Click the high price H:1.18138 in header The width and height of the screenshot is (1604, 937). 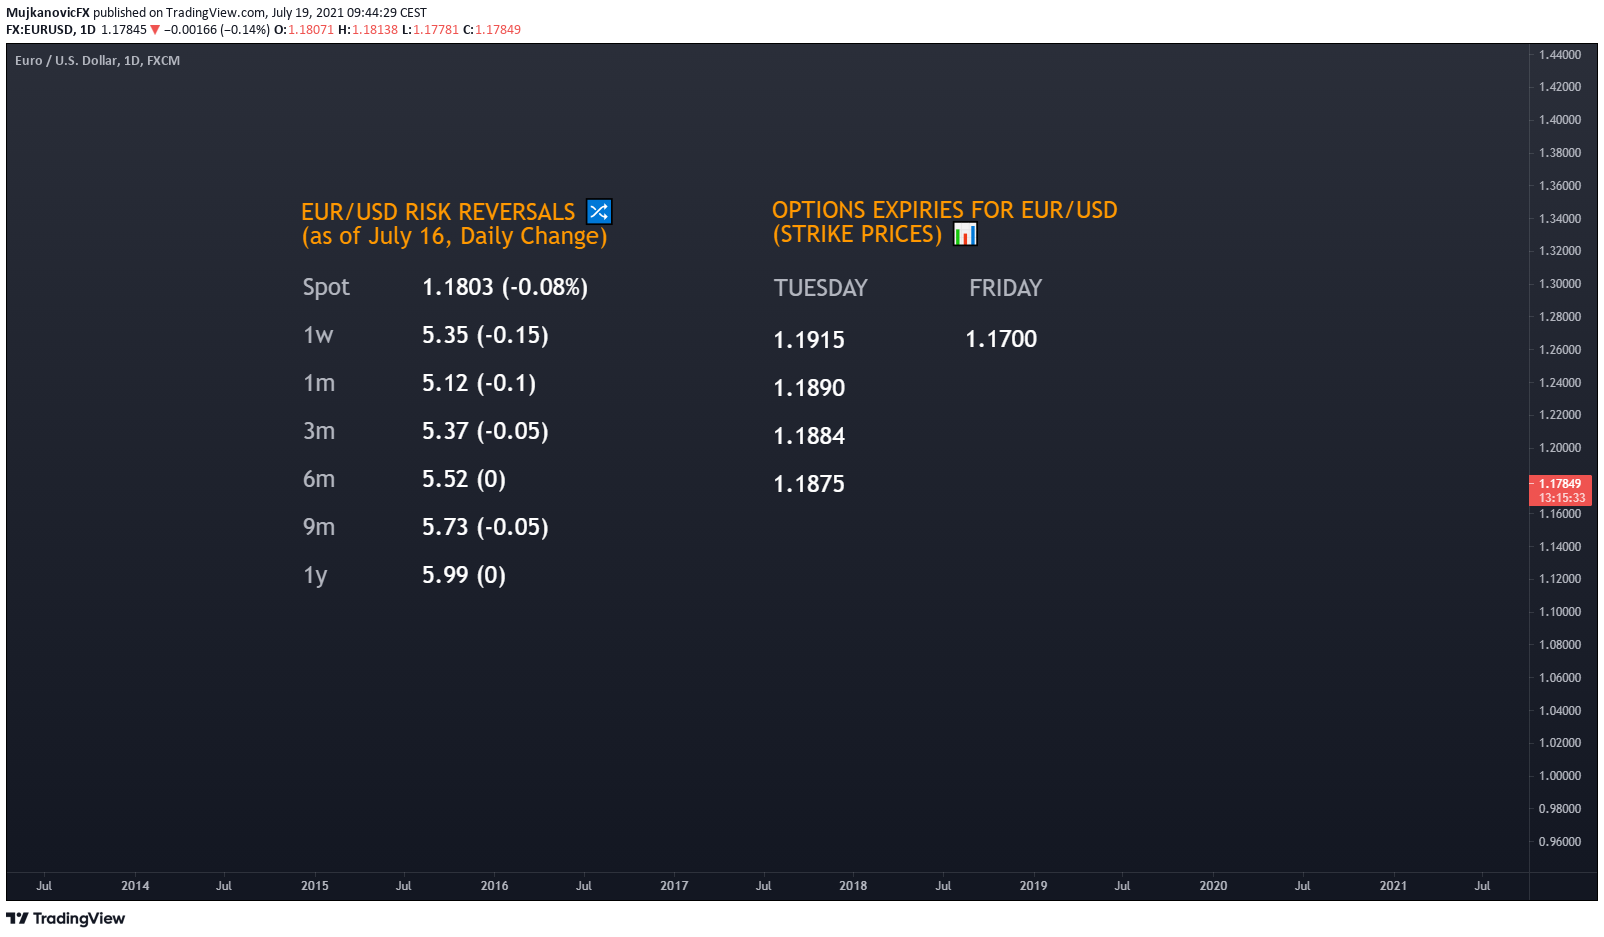coord(368,30)
